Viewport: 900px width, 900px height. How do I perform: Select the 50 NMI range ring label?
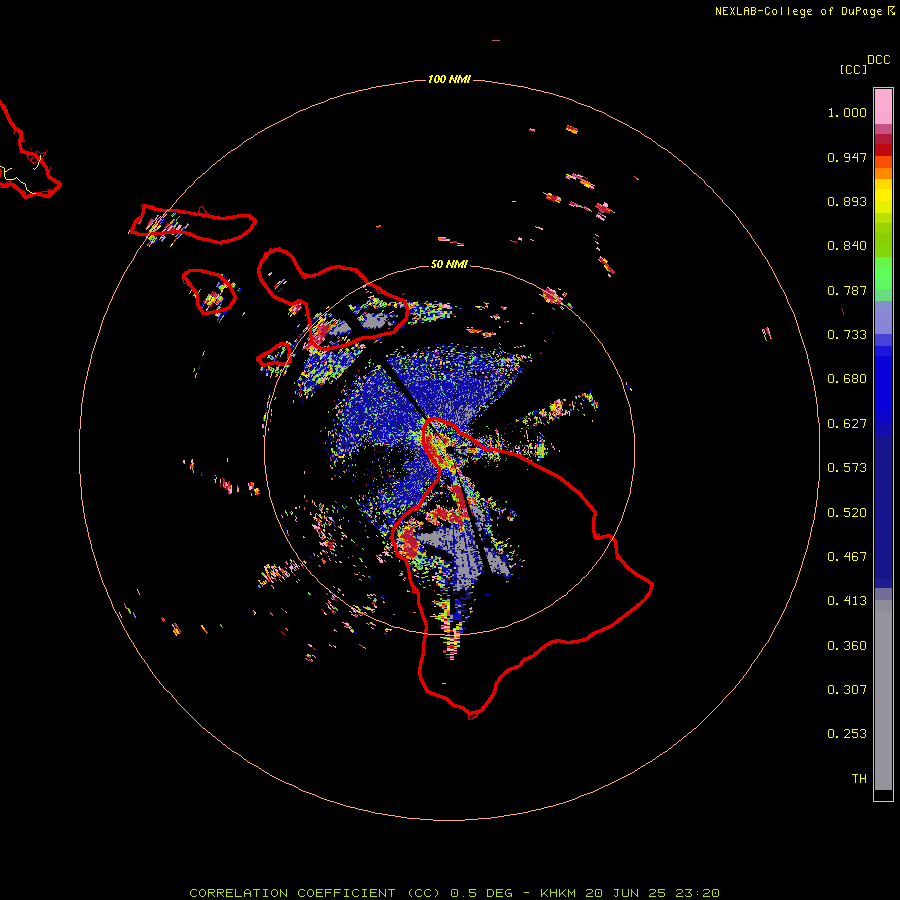pyautogui.click(x=449, y=264)
